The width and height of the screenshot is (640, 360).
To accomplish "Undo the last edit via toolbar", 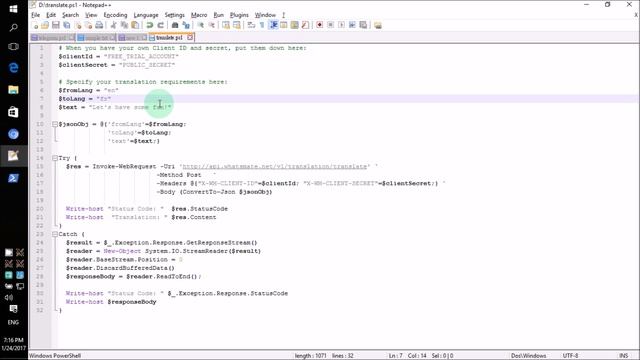I will point(149,25).
